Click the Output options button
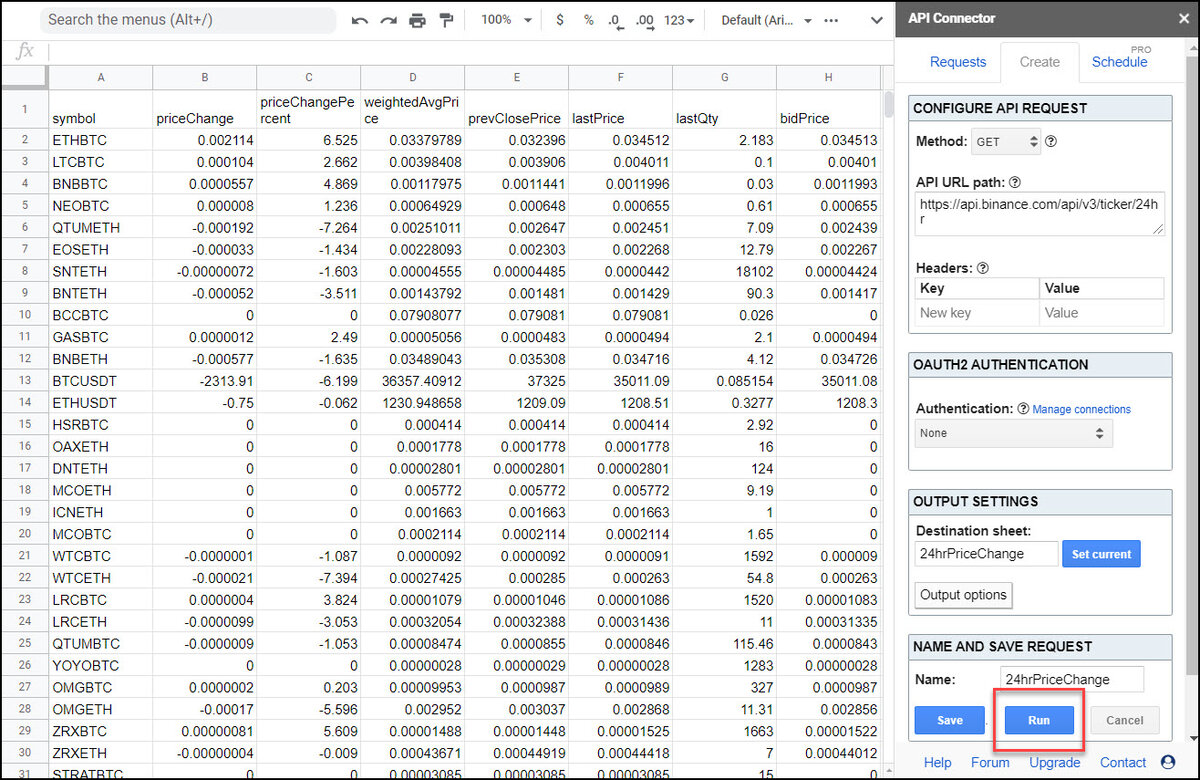1200x780 pixels. pyautogui.click(x=964, y=595)
